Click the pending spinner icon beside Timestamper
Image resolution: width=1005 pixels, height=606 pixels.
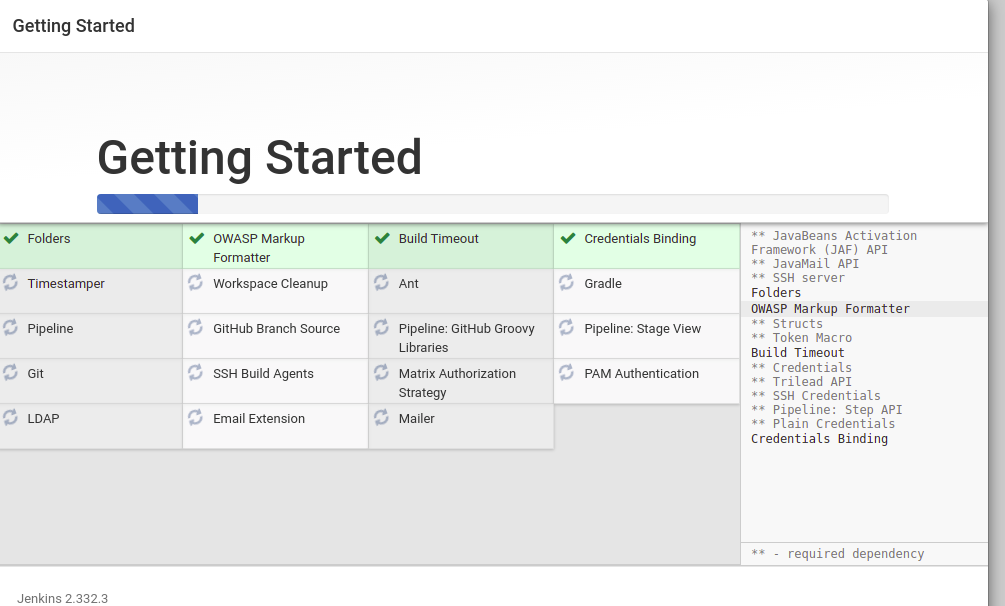10,282
